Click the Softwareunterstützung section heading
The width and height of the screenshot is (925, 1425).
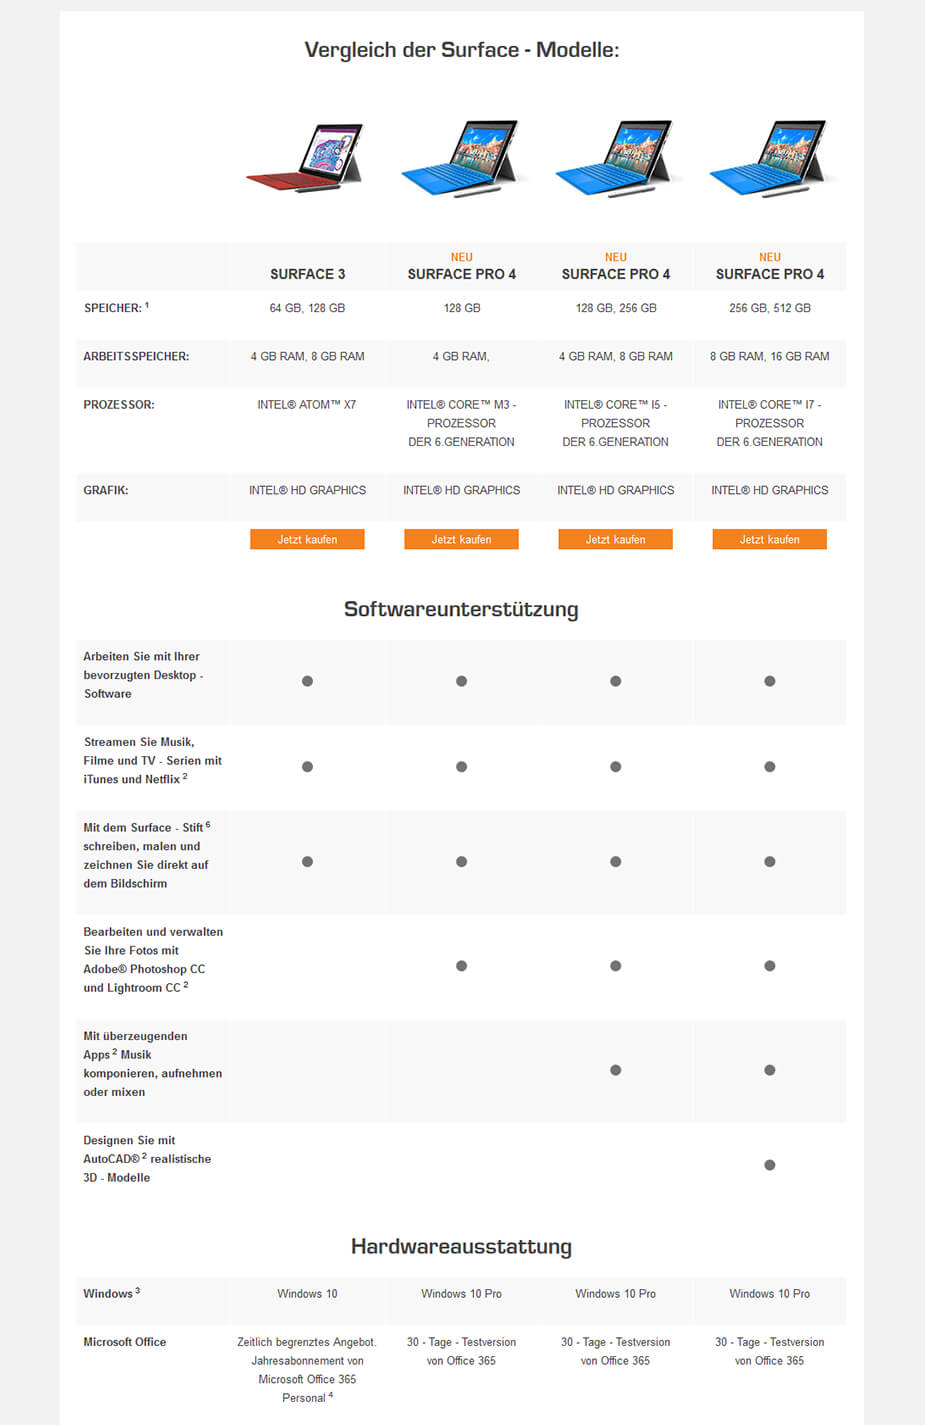pos(461,608)
